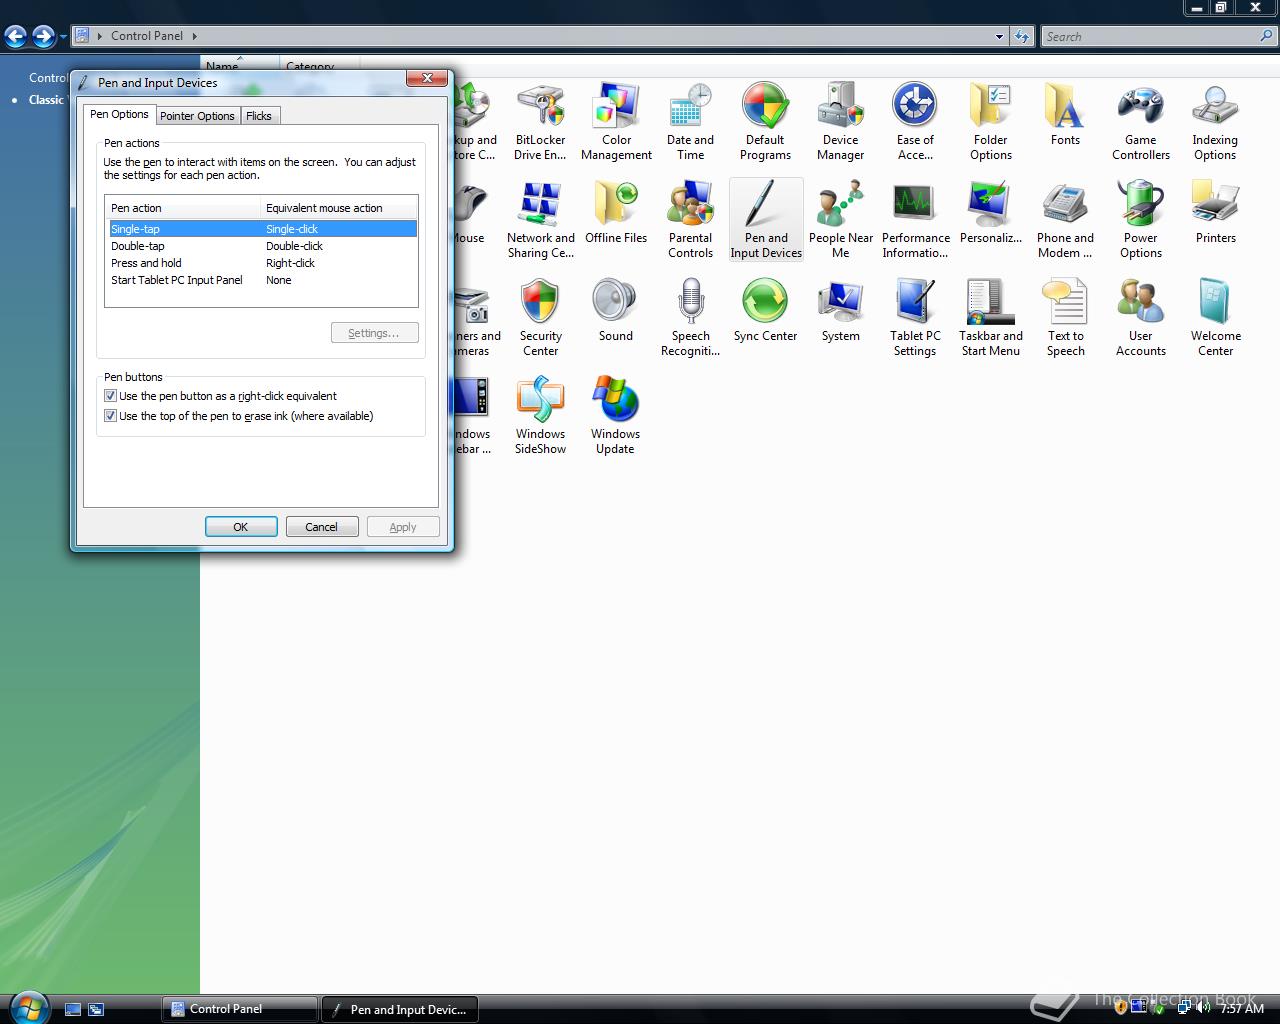Click Control Panel breadcrumb in address bar

(146, 36)
